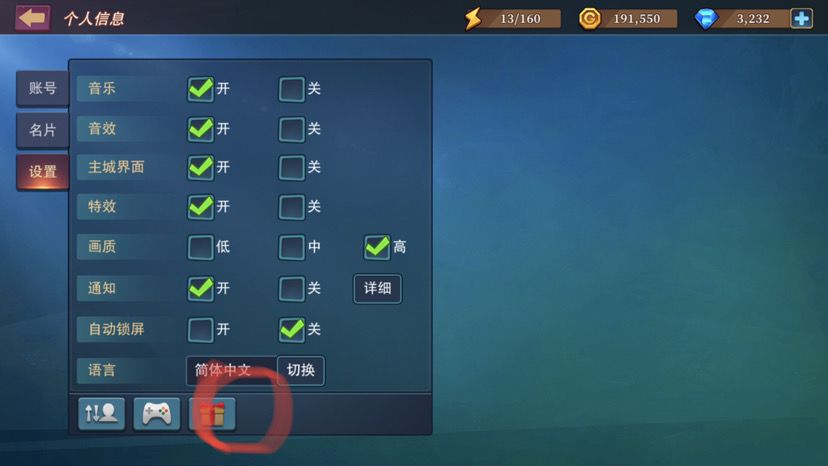
Task: Open the account switch icon
Action: point(101,414)
